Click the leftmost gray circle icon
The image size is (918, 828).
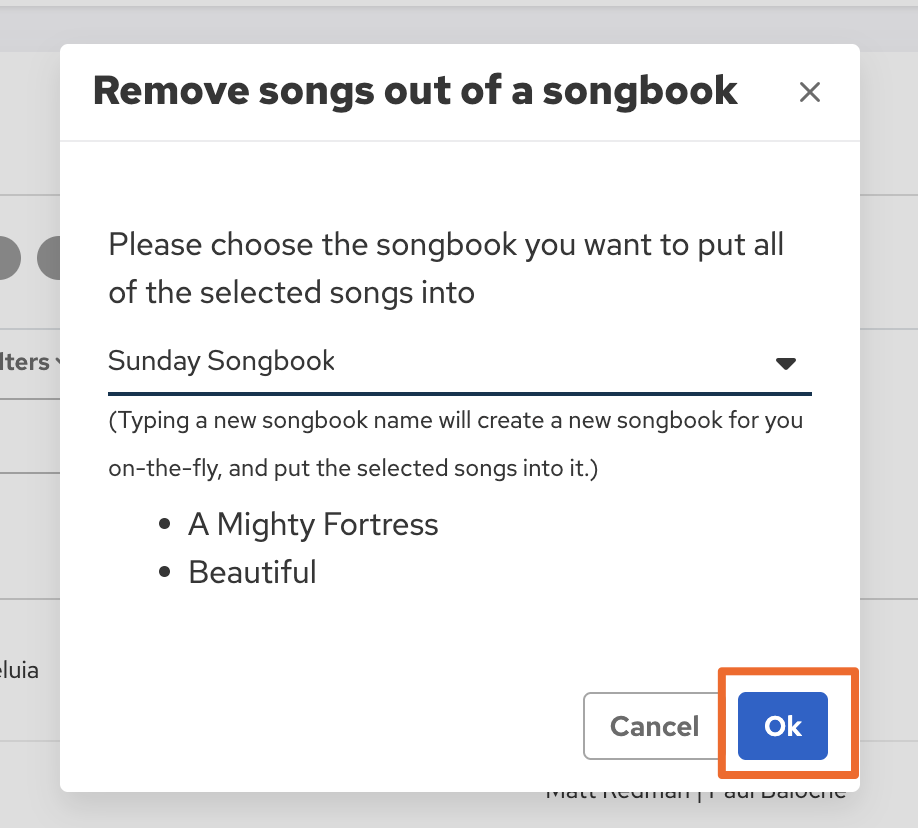click(x=8, y=258)
